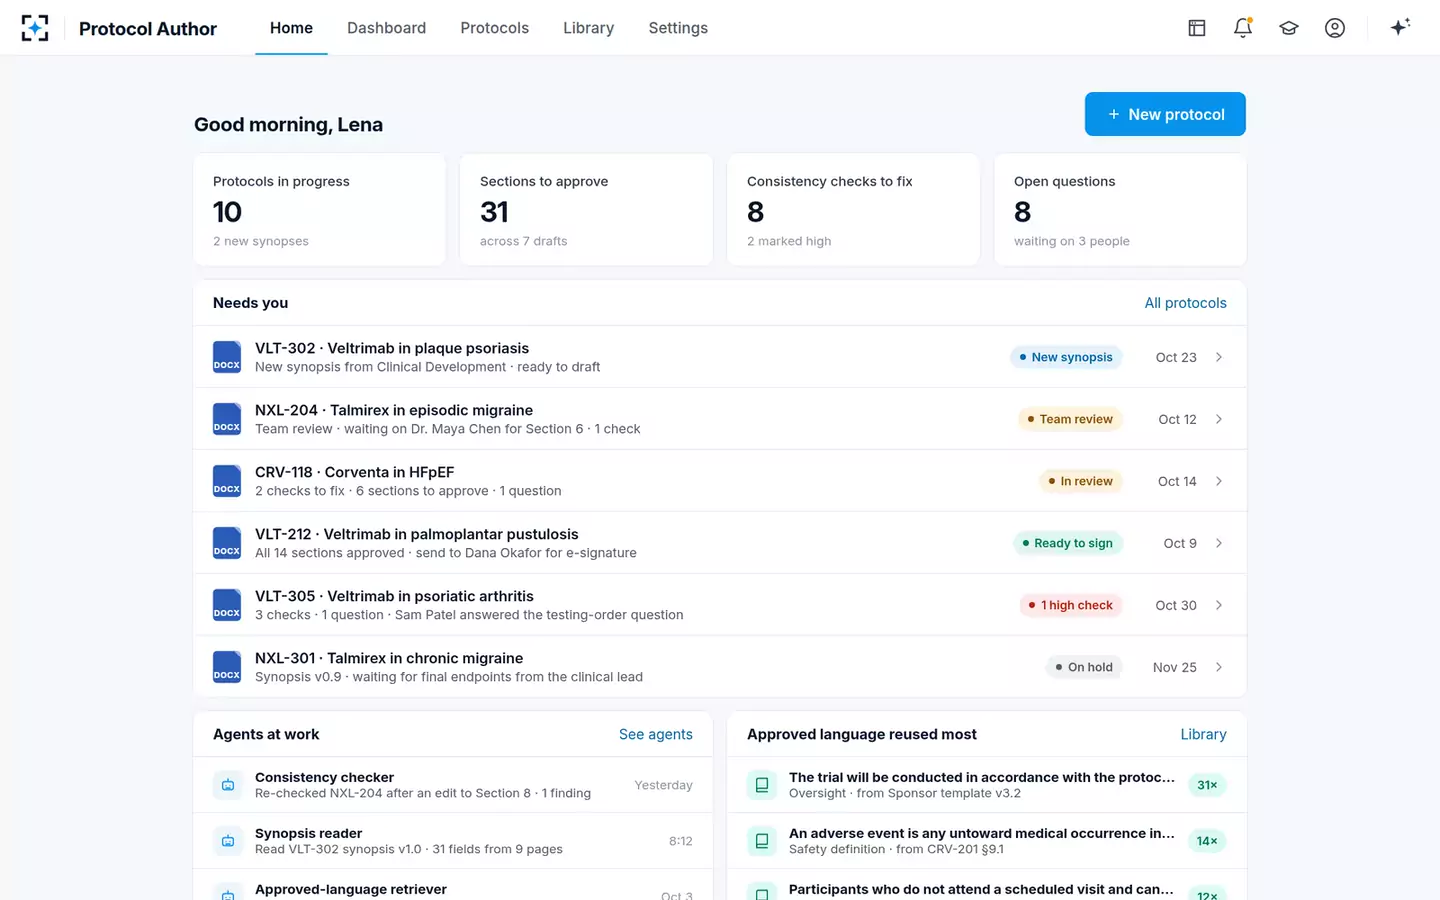Open the Sections to approve card
The height and width of the screenshot is (900, 1440).
pos(586,210)
